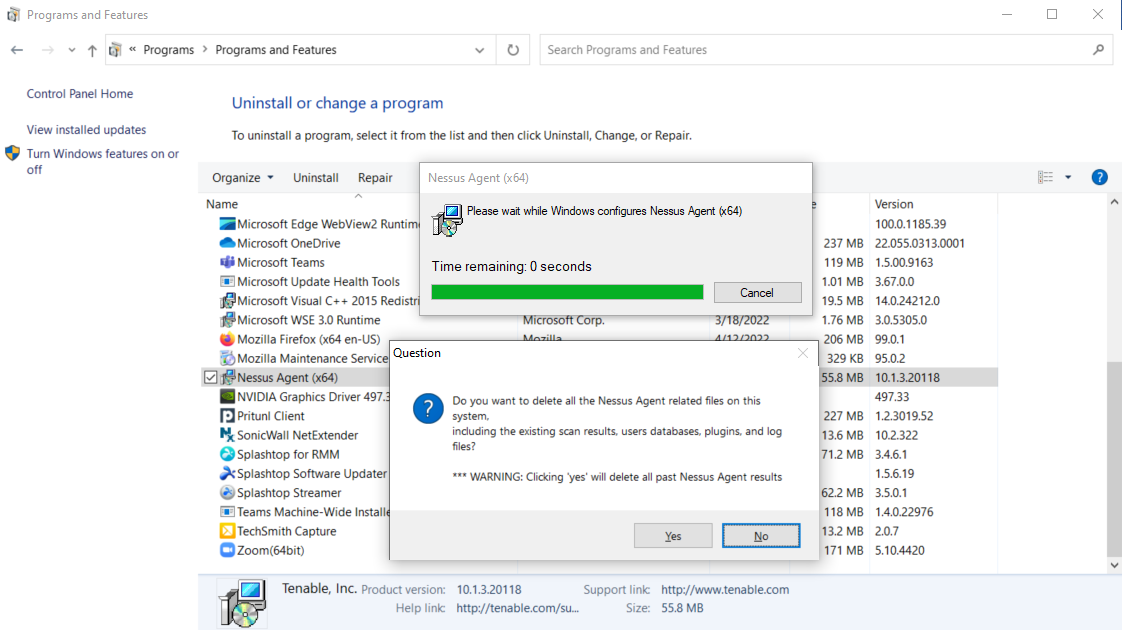
Task: Click the Refresh button beside address bar
Action: point(513,50)
